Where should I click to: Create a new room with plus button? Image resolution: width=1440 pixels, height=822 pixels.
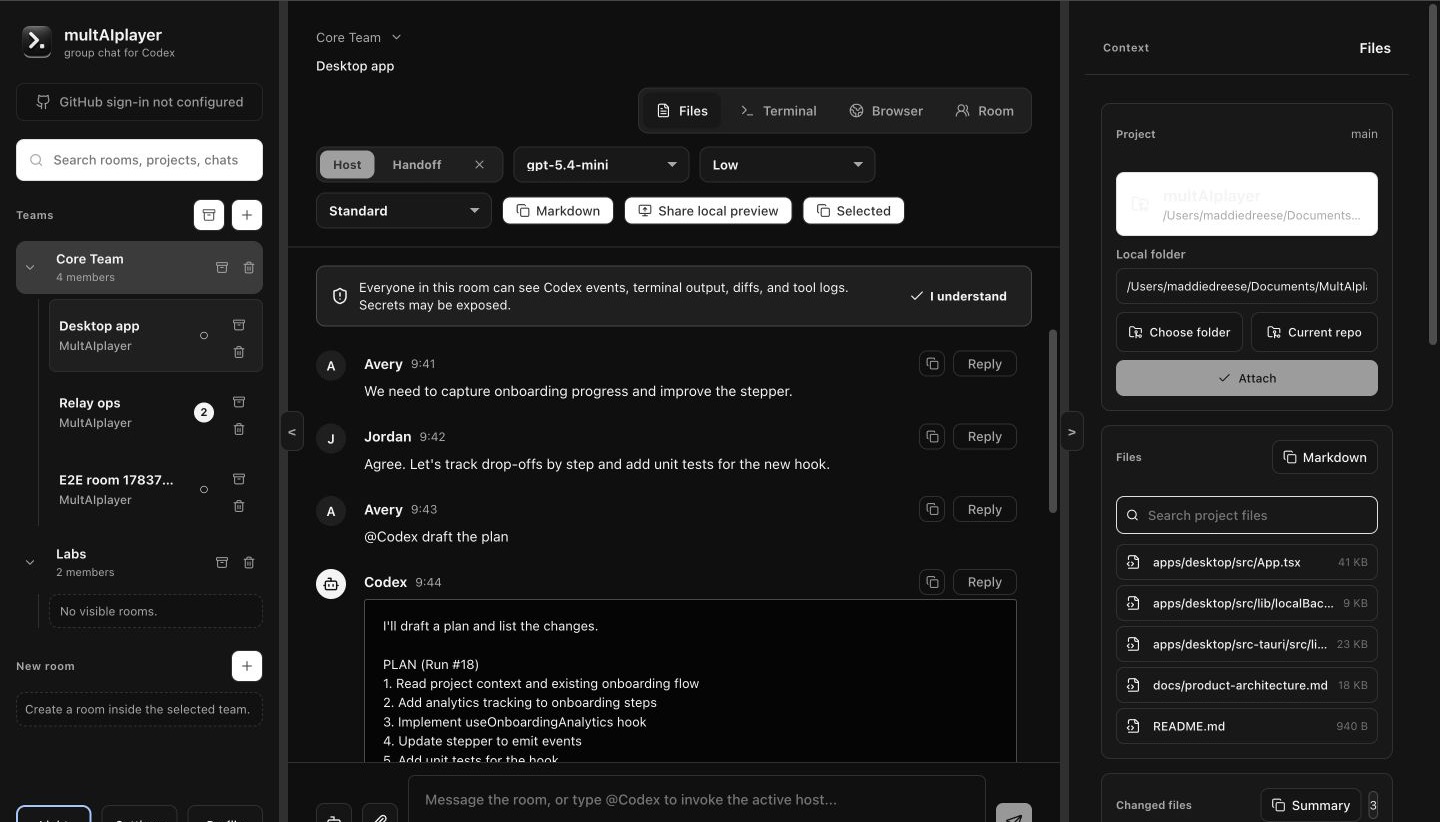tap(247, 666)
